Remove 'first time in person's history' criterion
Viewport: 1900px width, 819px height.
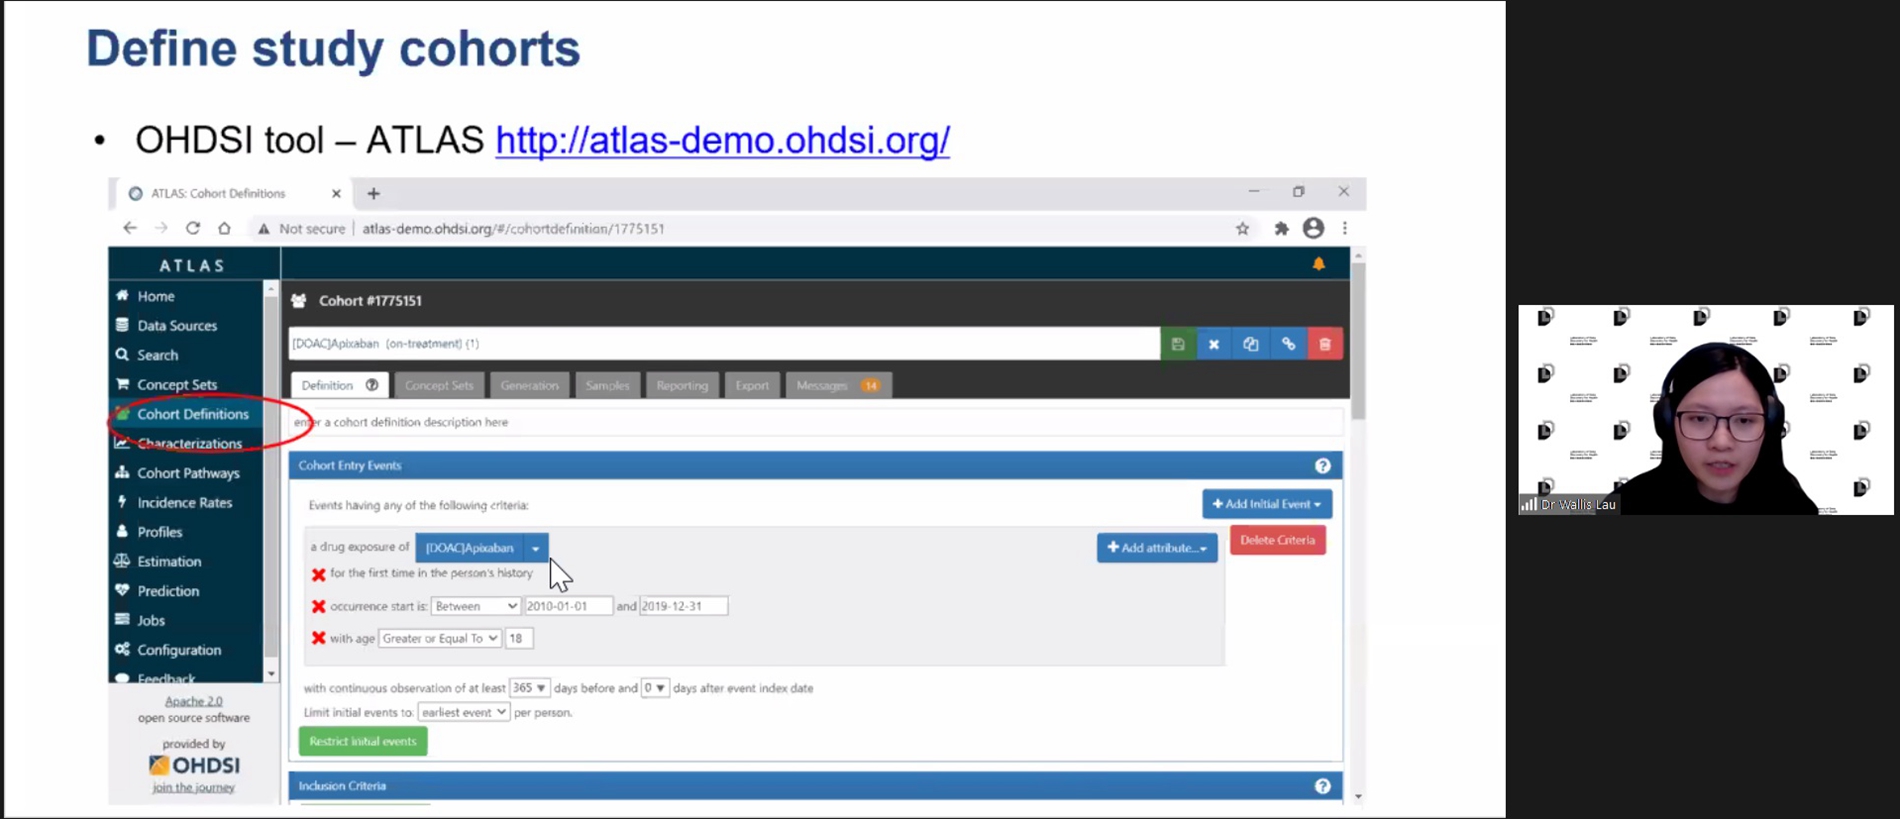pos(319,574)
